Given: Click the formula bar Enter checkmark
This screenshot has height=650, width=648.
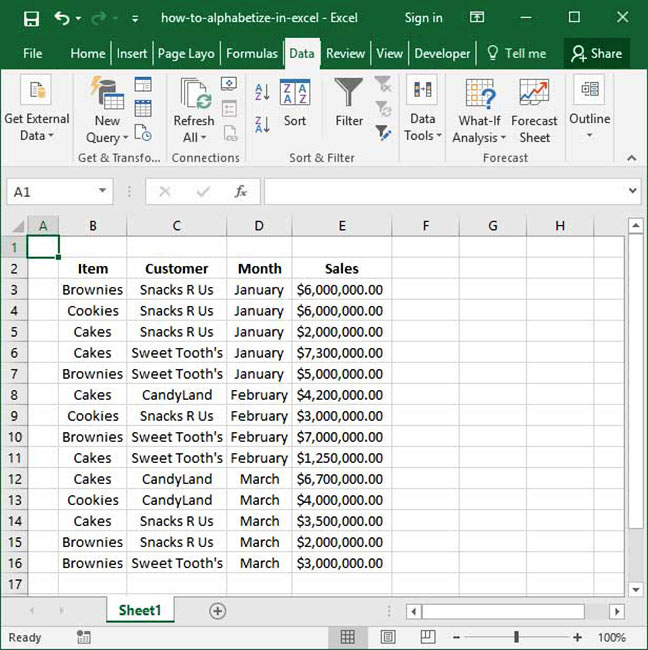Looking at the screenshot, I should (203, 192).
